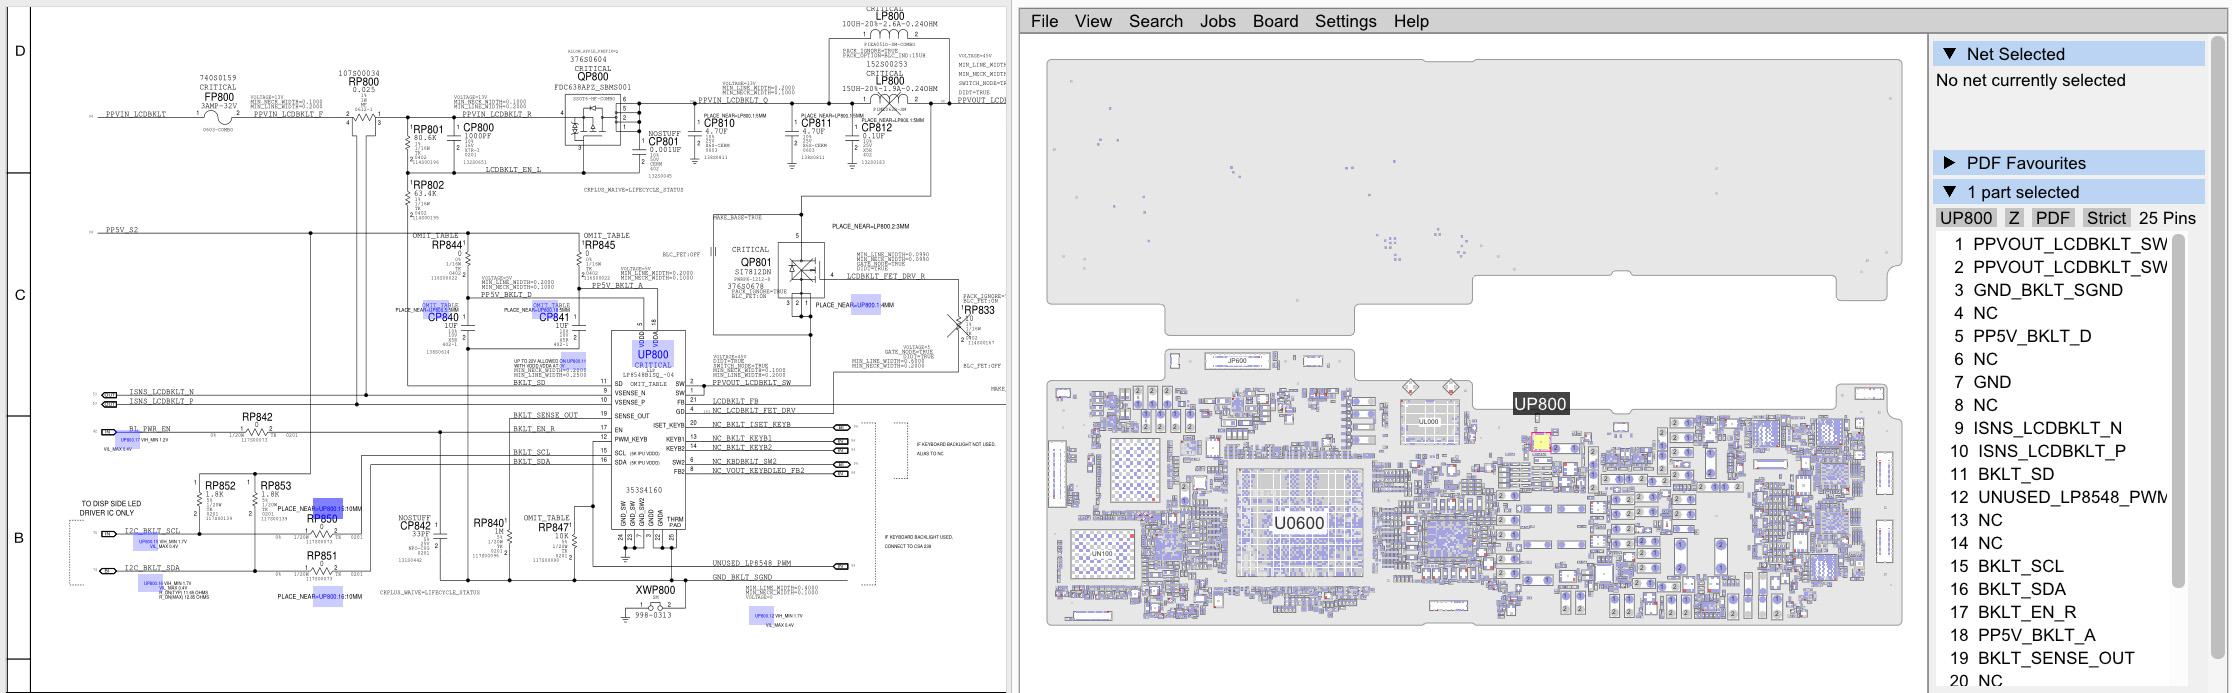
Task: Select pin 1 PPVOUT_LCDBKLT_SW
Action: pyautogui.click(x=2060, y=244)
